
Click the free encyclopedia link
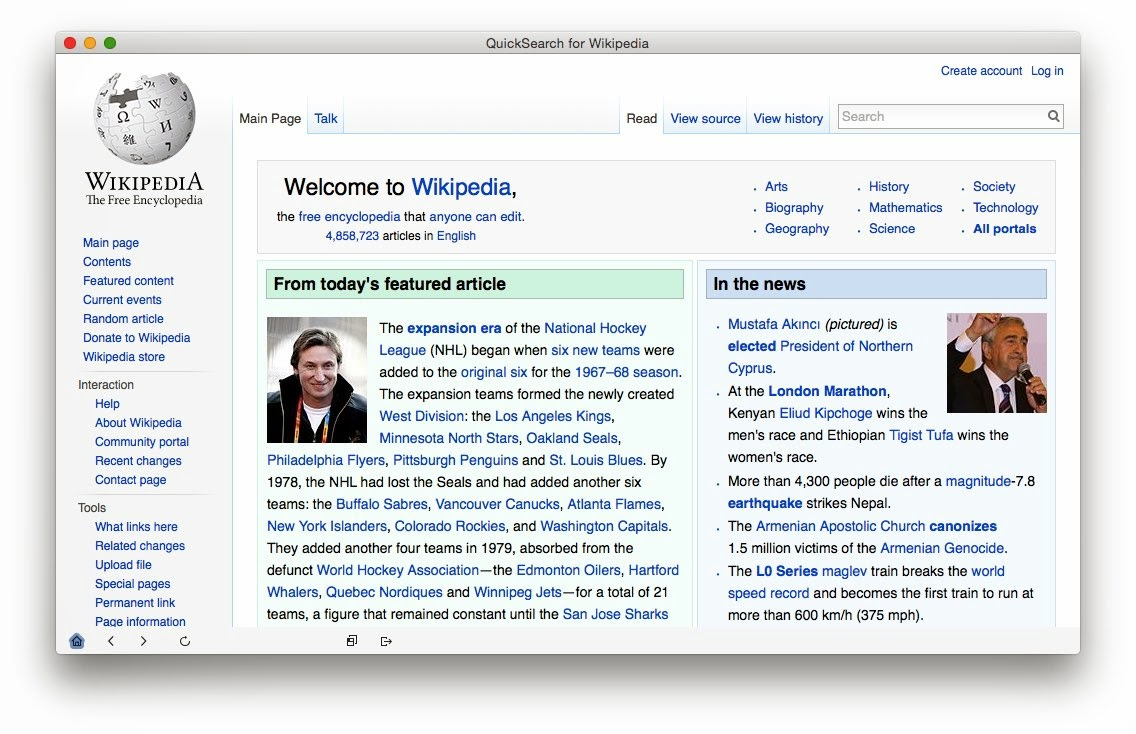[349, 217]
